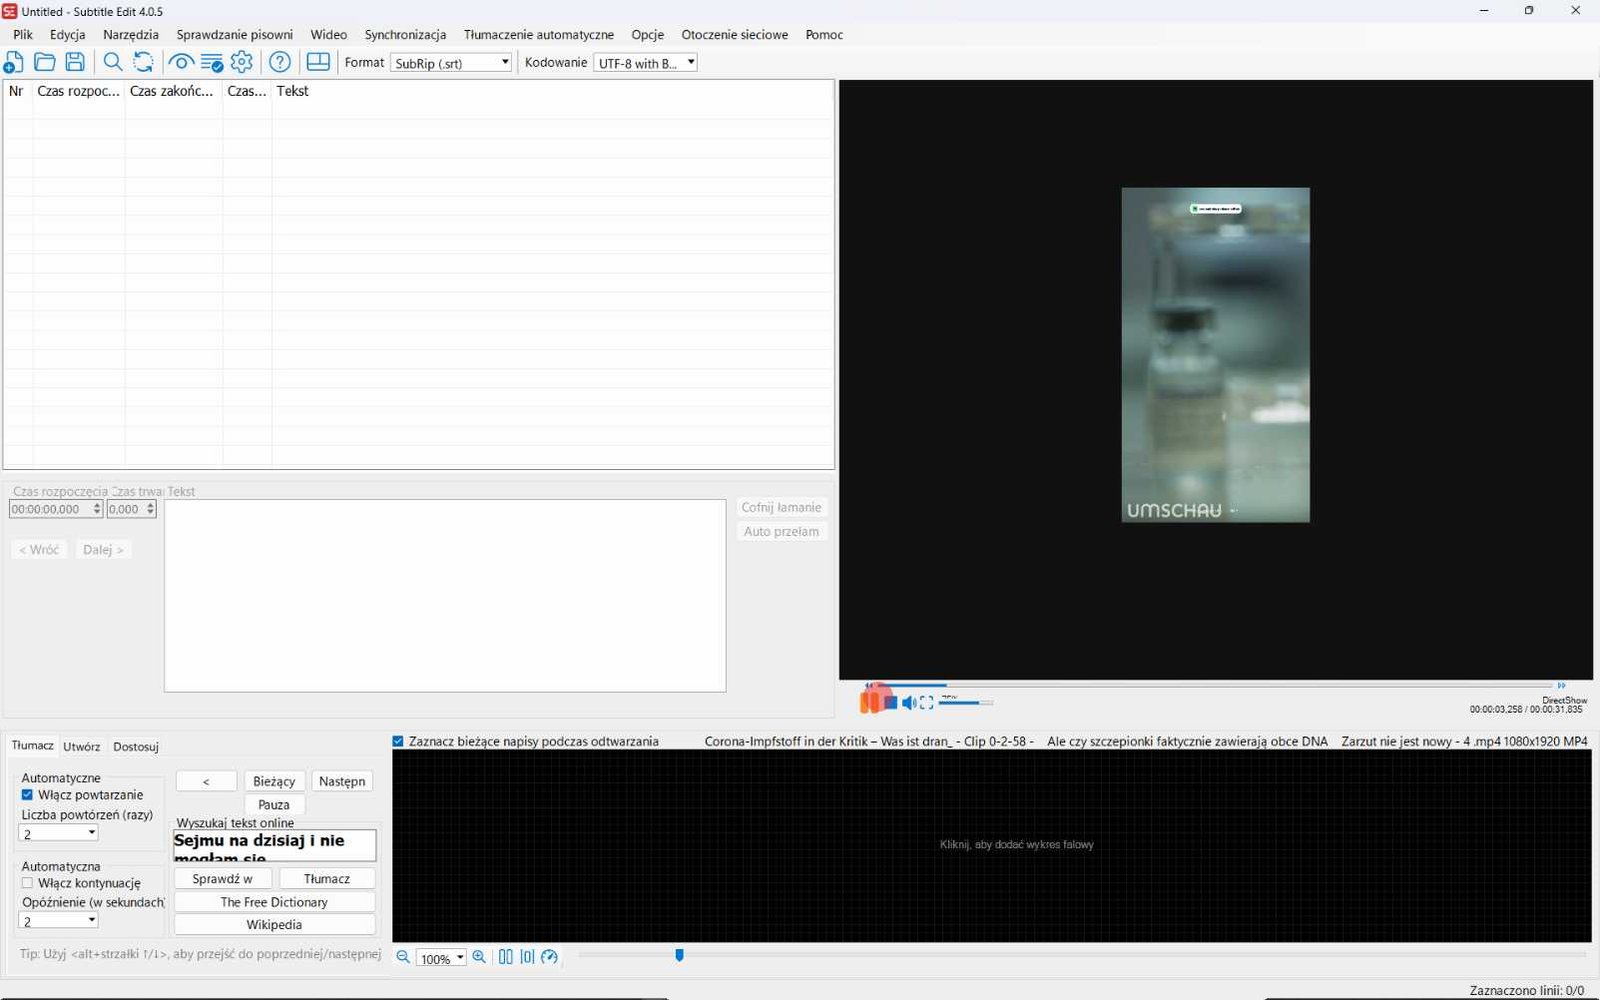Open a subtitle file via folder icon
1600x1000 pixels.
click(44, 62)
